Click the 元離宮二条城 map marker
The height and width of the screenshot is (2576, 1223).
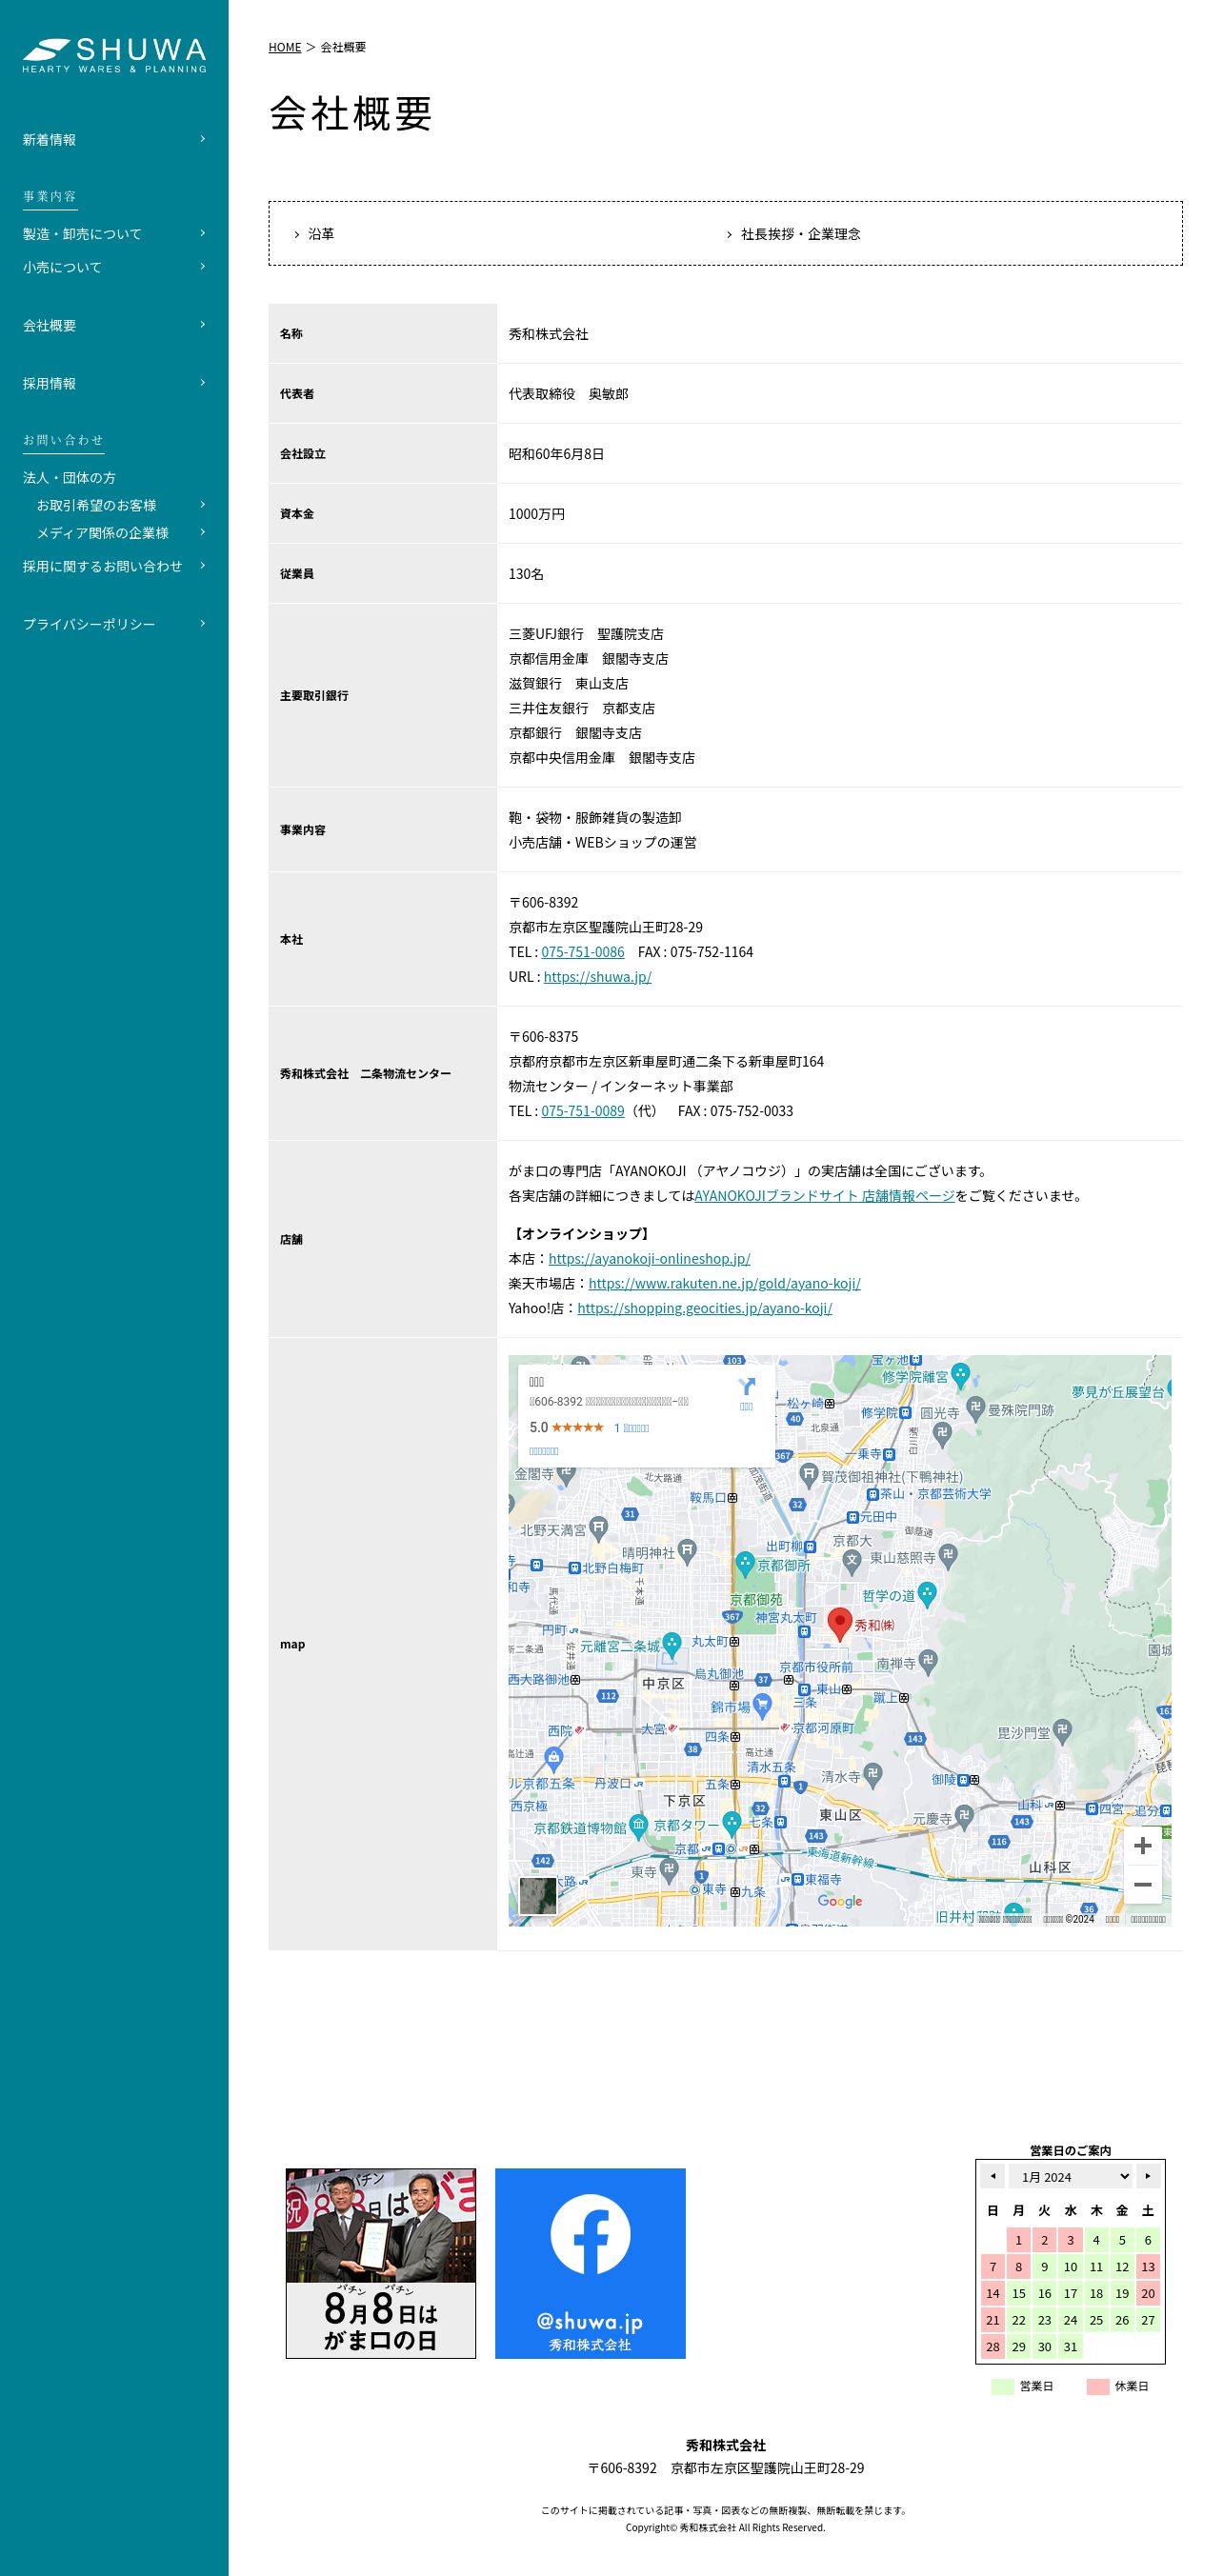point(672,1644)
